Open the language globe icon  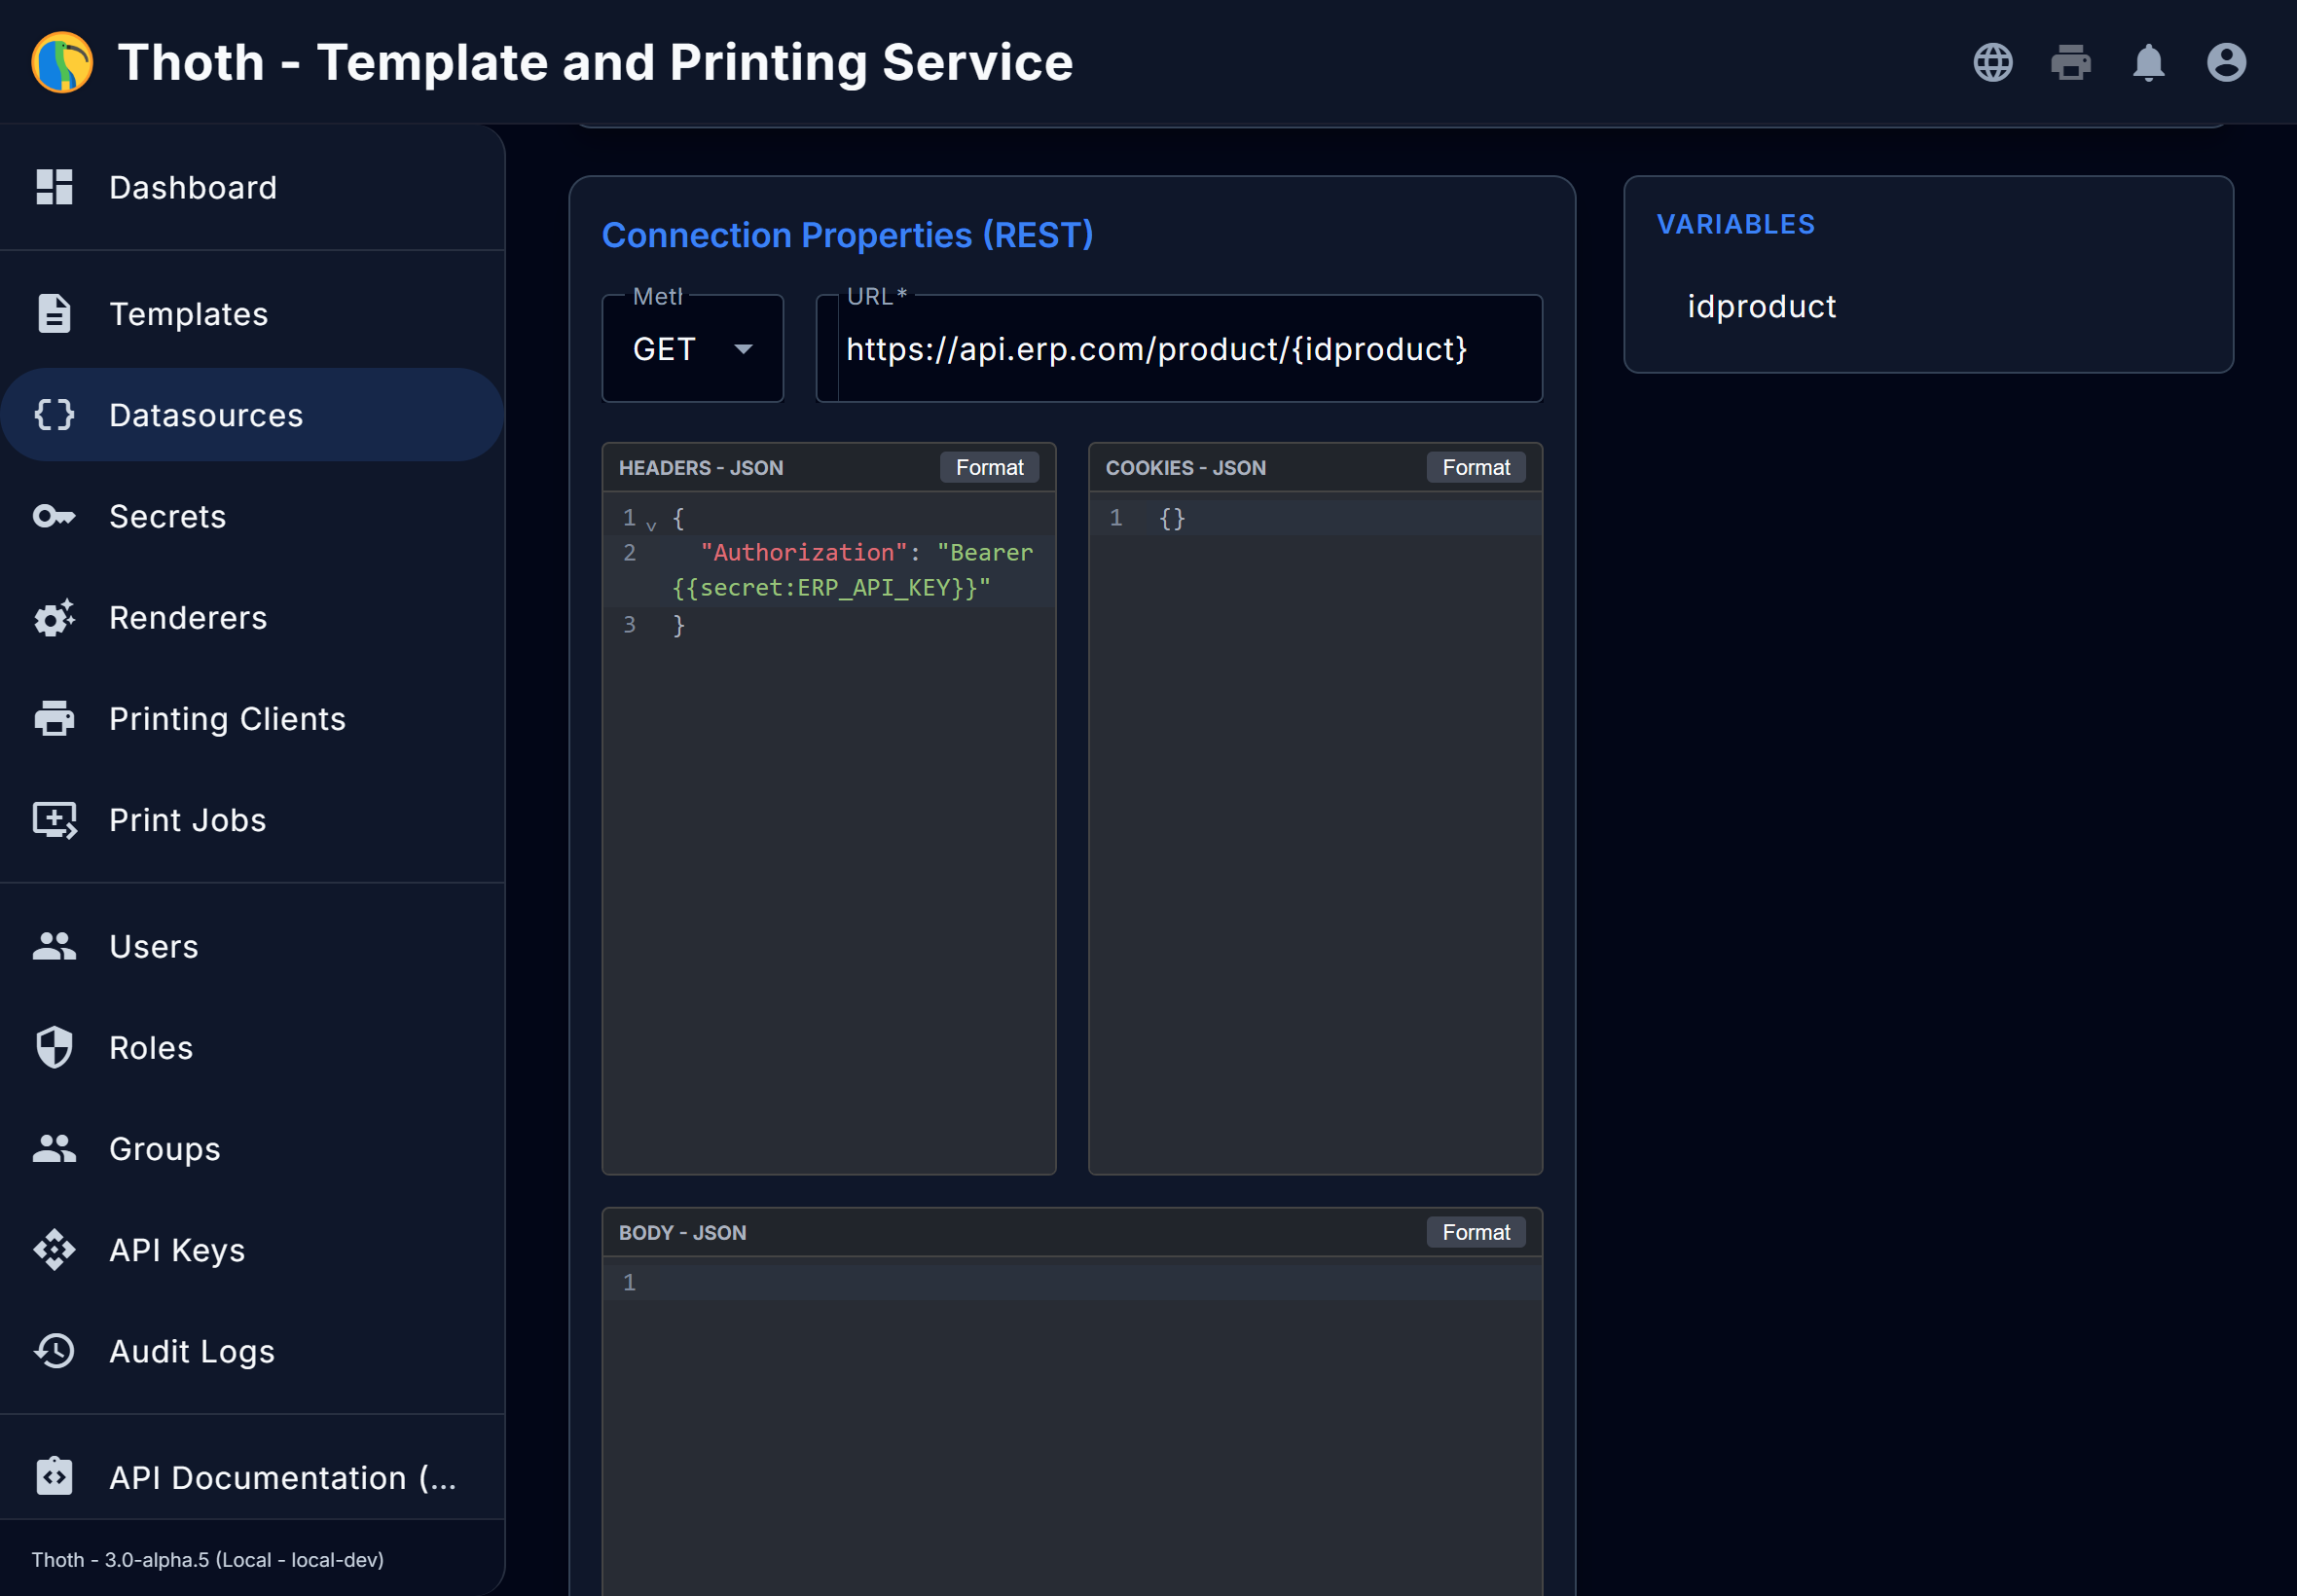(x=1992, y=62)
